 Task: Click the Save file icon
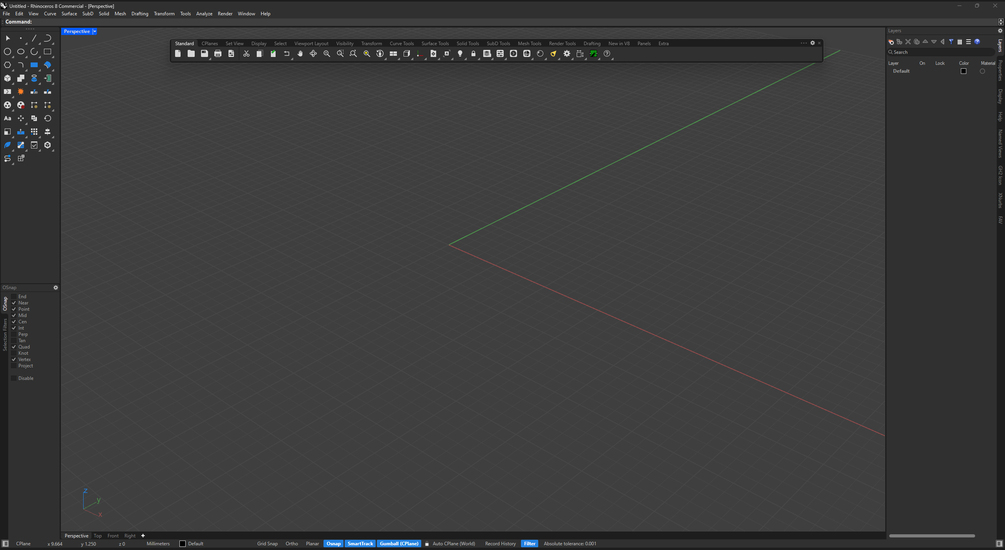pos(204,54)
